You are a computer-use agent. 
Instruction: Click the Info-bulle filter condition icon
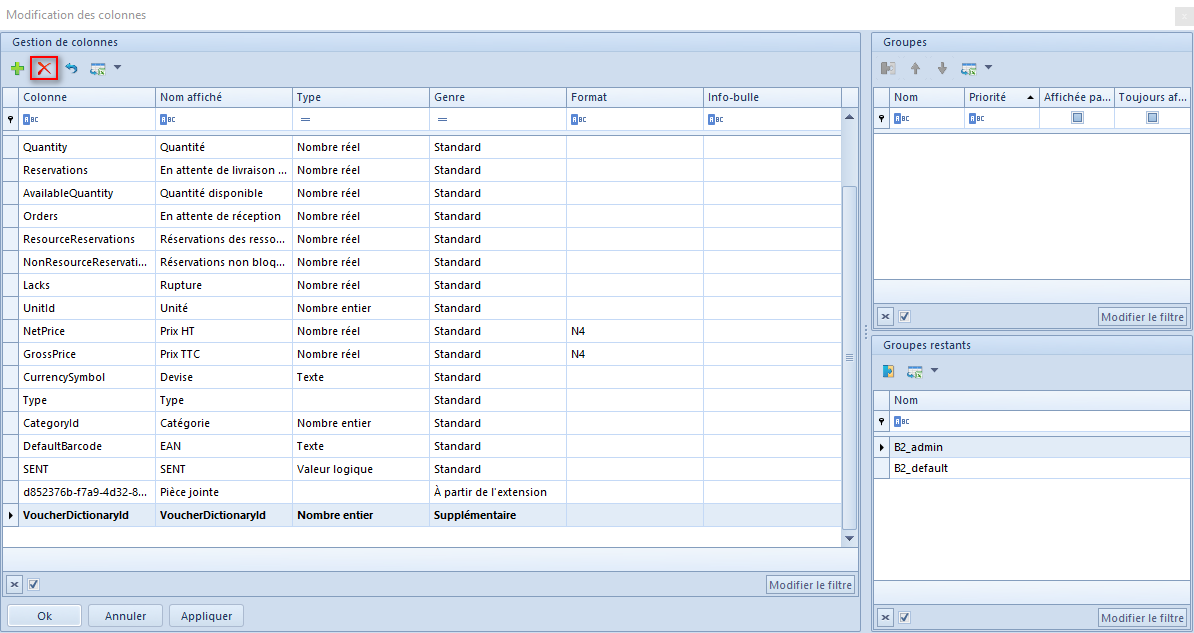(716, 119)
